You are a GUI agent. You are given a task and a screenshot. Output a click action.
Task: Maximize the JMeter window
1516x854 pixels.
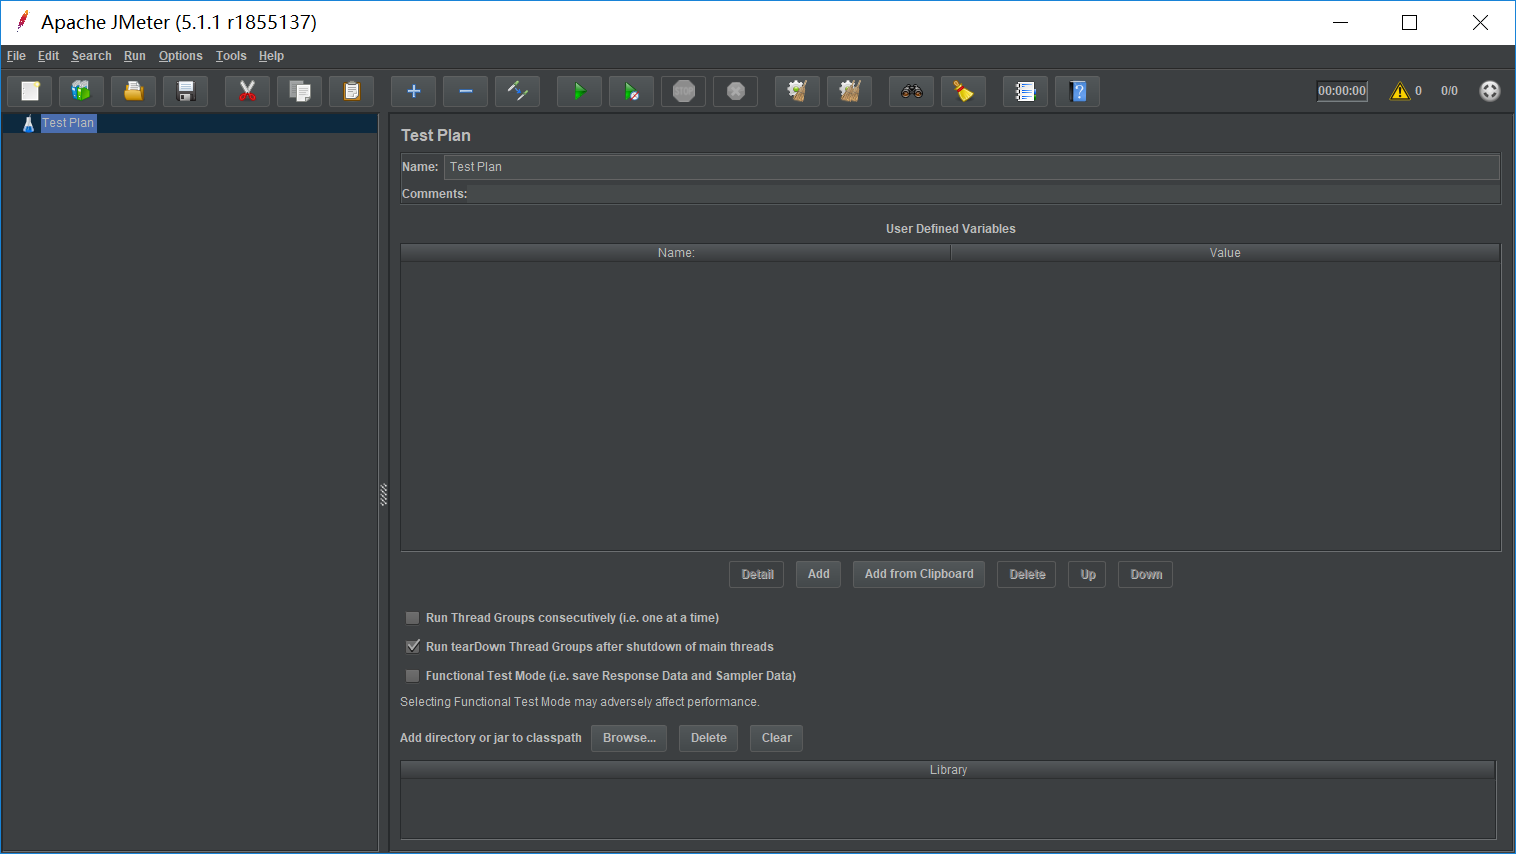point(1409,22)
